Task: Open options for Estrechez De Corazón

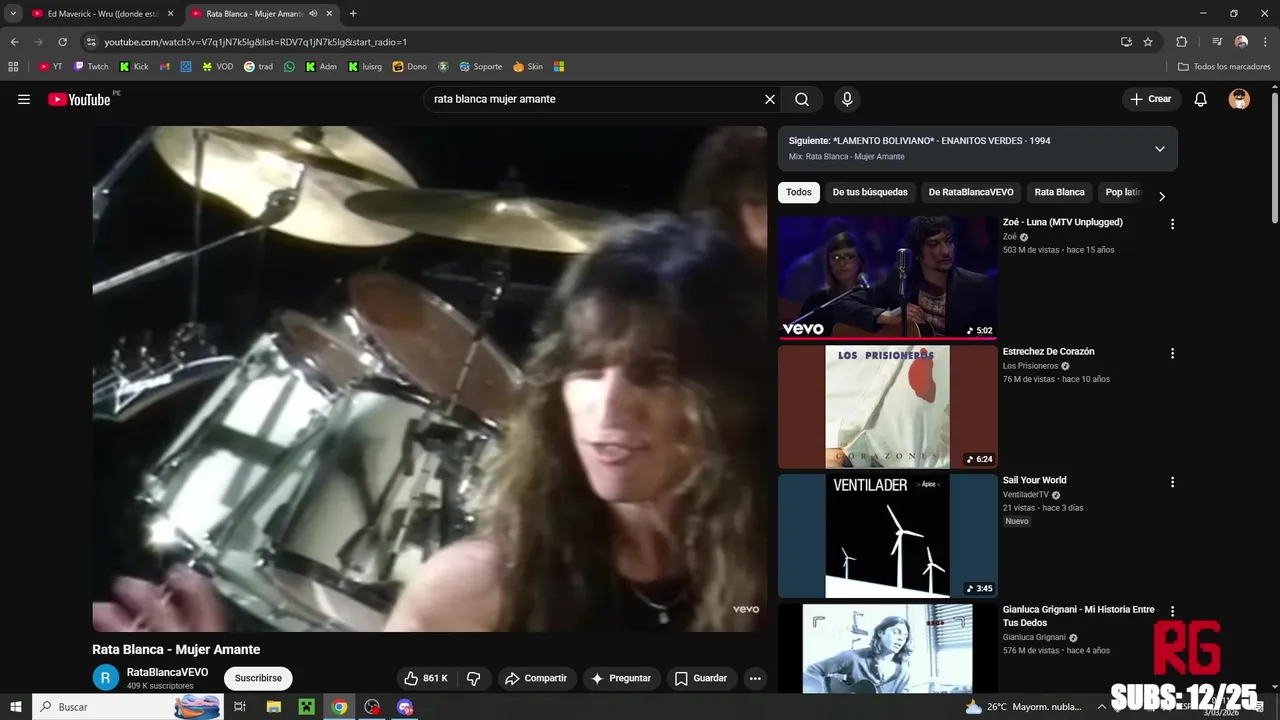Action: pyautogui.click(x=1172, y=353)
